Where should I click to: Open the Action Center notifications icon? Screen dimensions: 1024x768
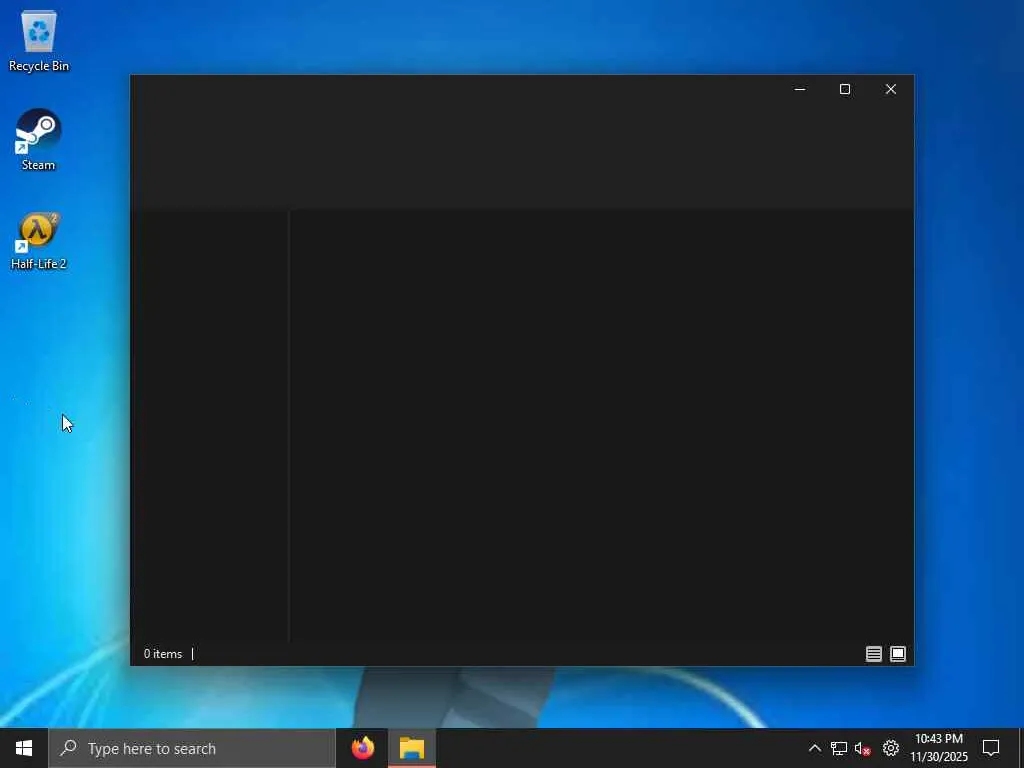coord(991,748)
